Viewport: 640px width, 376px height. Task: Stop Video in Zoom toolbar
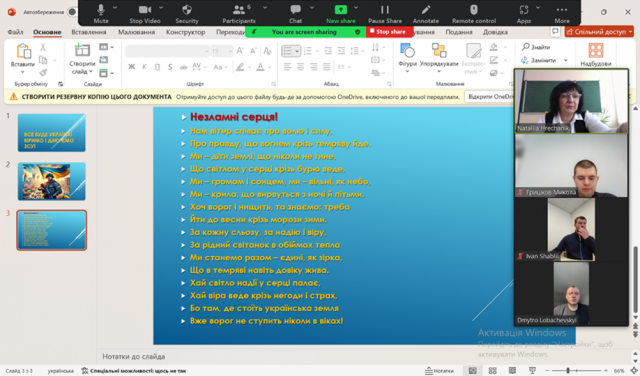click(x=145, y=13)
